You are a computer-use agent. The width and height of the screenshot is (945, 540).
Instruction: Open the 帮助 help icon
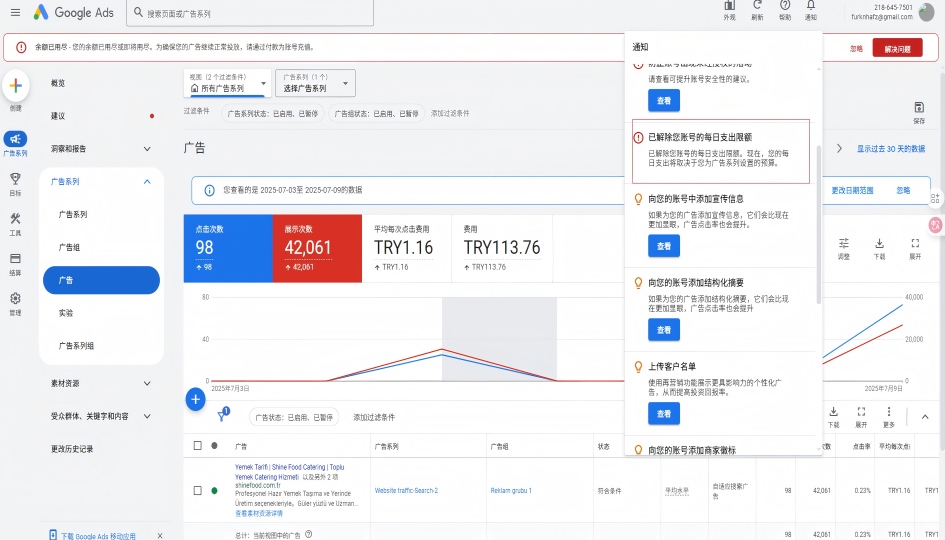tap(784, 7)
